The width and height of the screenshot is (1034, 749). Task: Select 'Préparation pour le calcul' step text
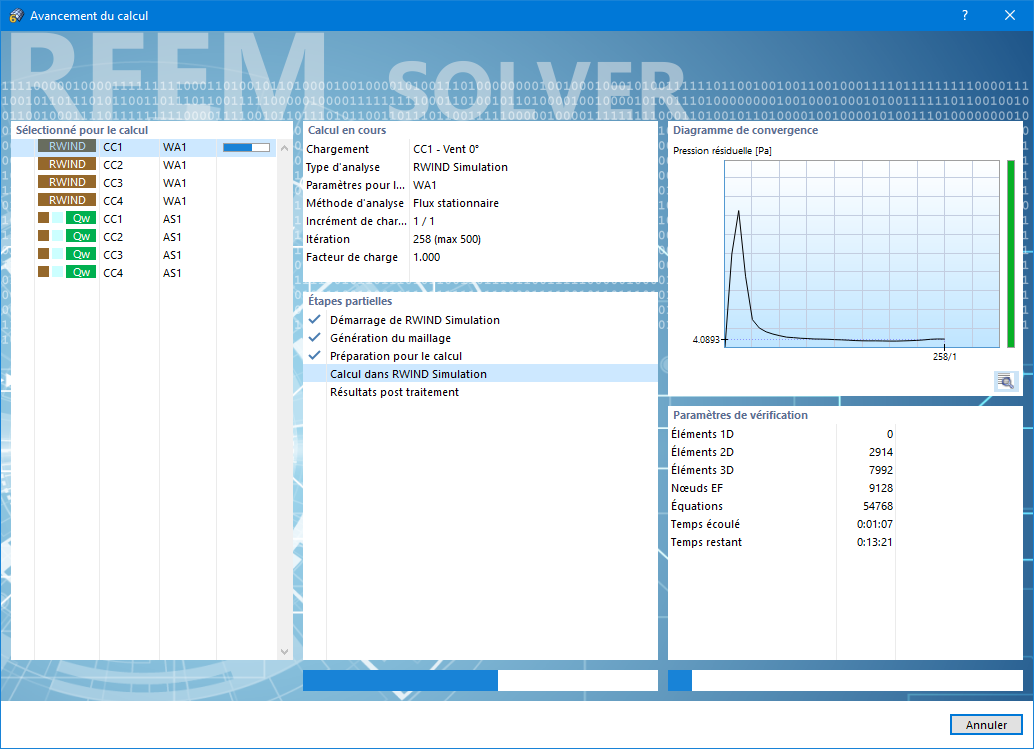(396, 356)
